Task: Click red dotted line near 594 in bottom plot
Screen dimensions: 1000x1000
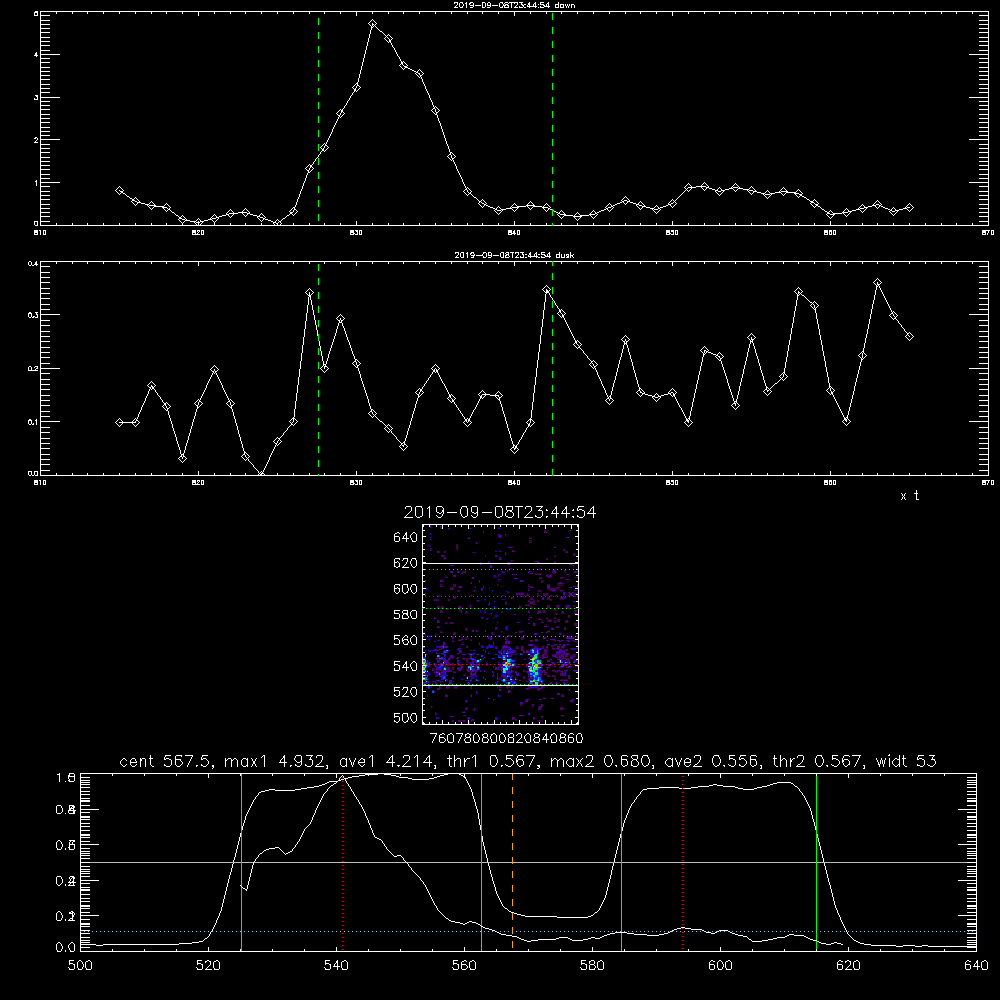Action: [682, 862]
